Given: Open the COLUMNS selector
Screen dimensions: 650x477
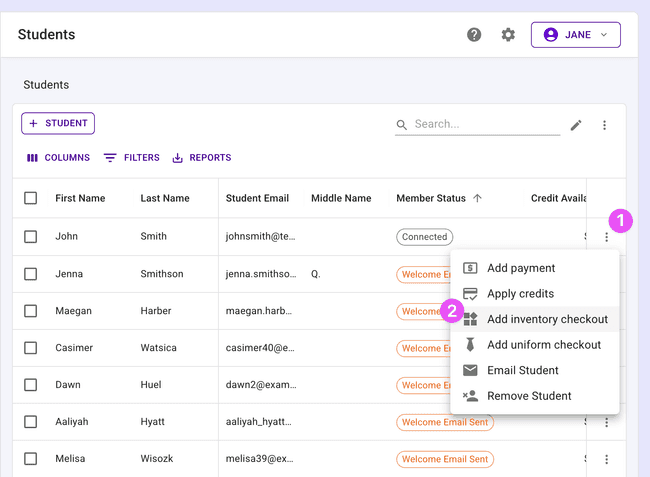Looking at the screenshot, I should (58, 158).
